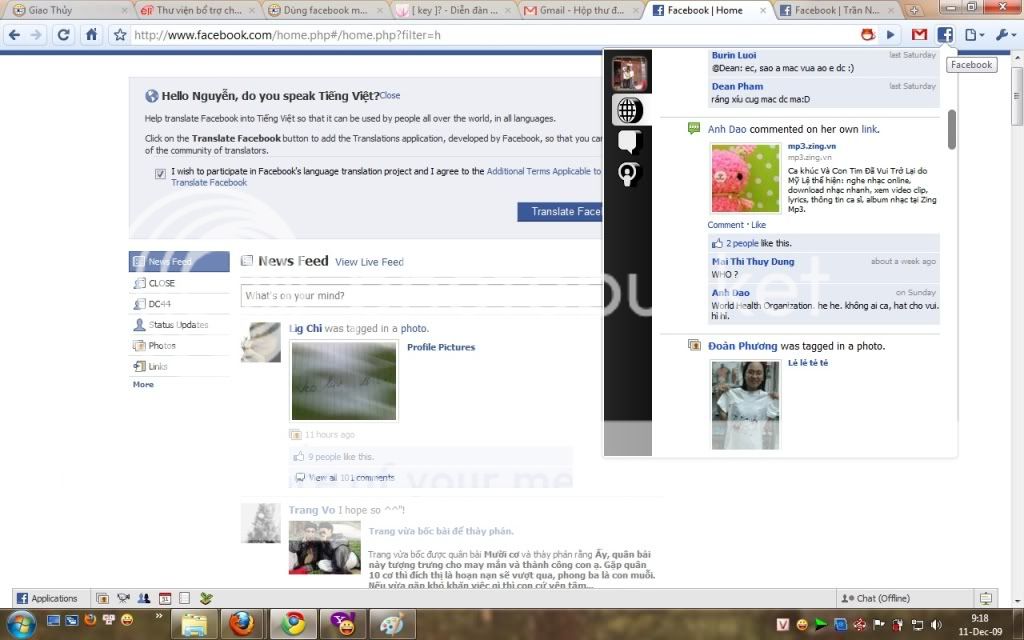Click the volume speaker tray icon
Viewport: 1024px width, 640px height.
[936, 624]
